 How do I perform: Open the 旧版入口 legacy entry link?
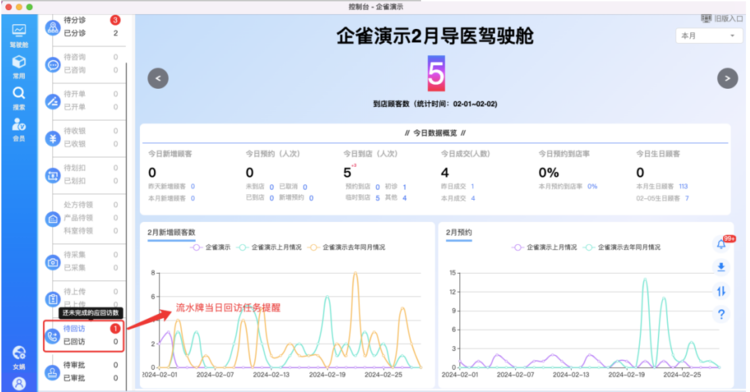[x=728, y=19]
